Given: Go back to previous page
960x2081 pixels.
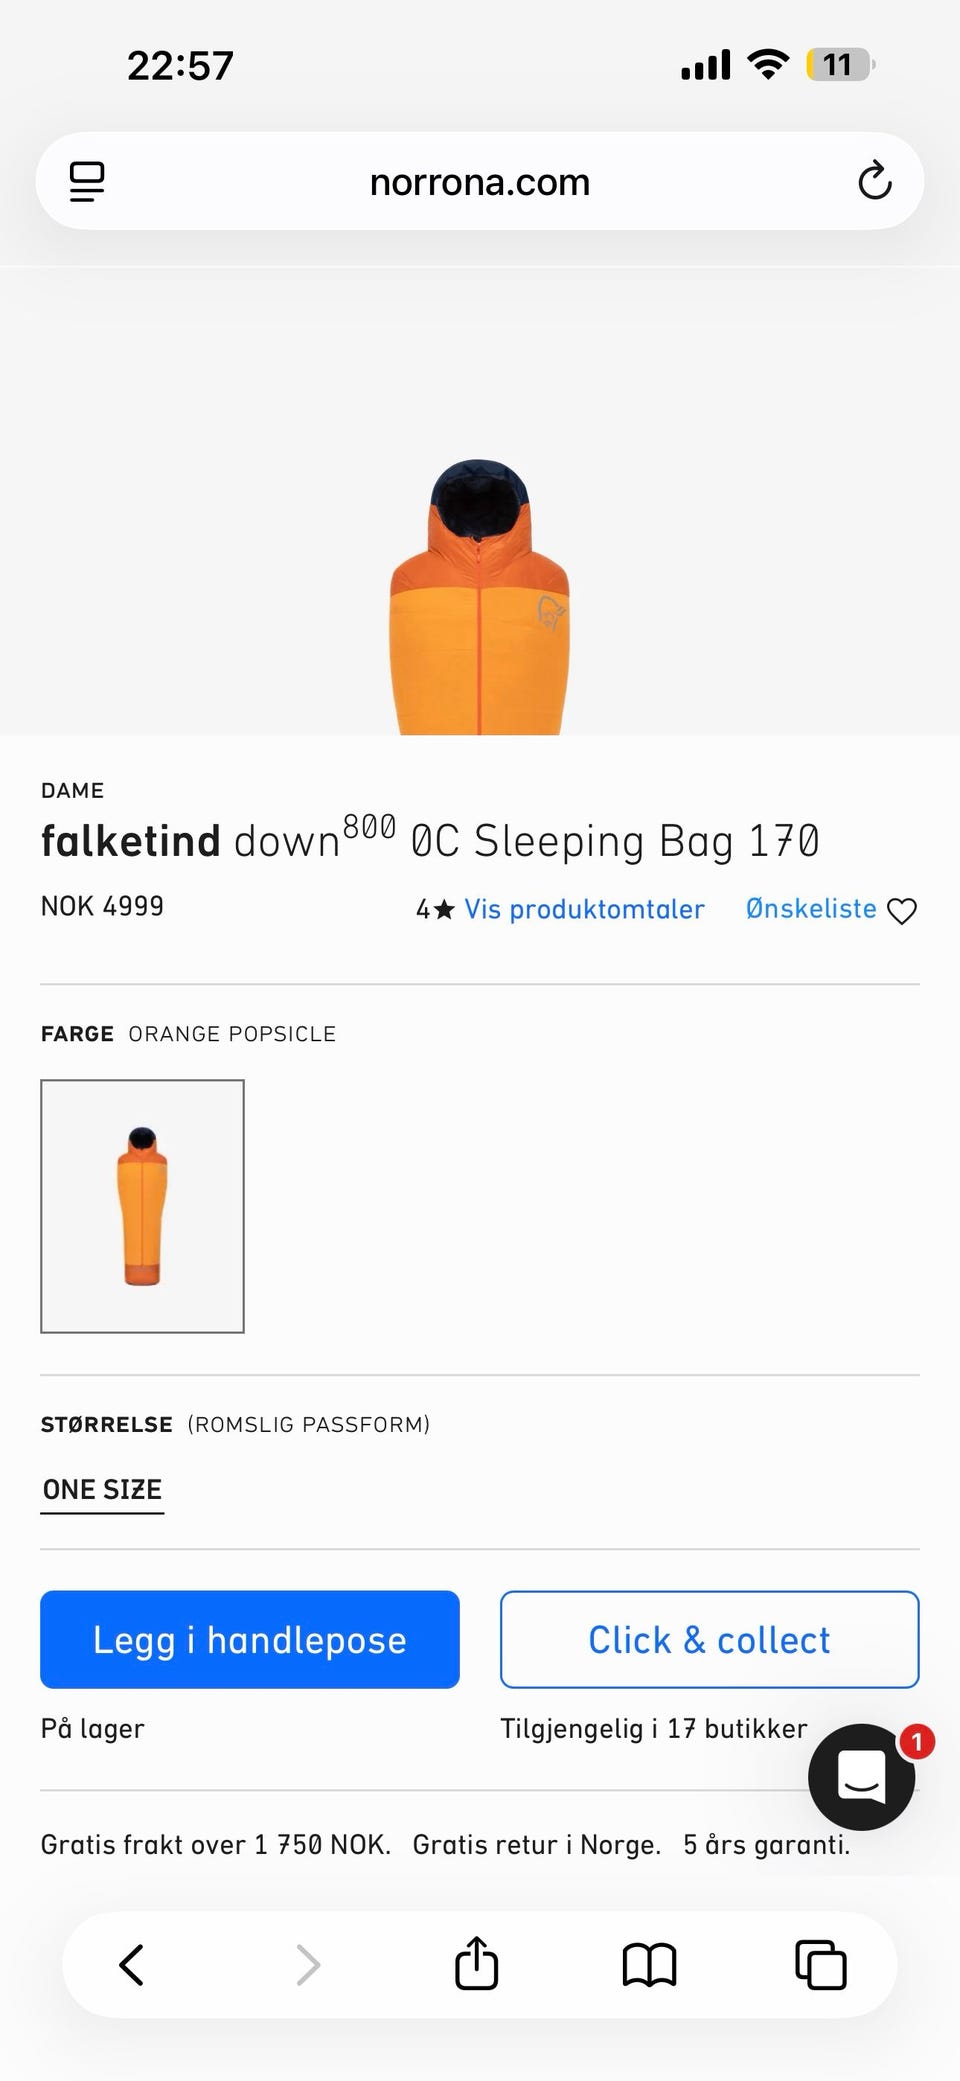Looking at the screenshot, I should point(132,1964).
